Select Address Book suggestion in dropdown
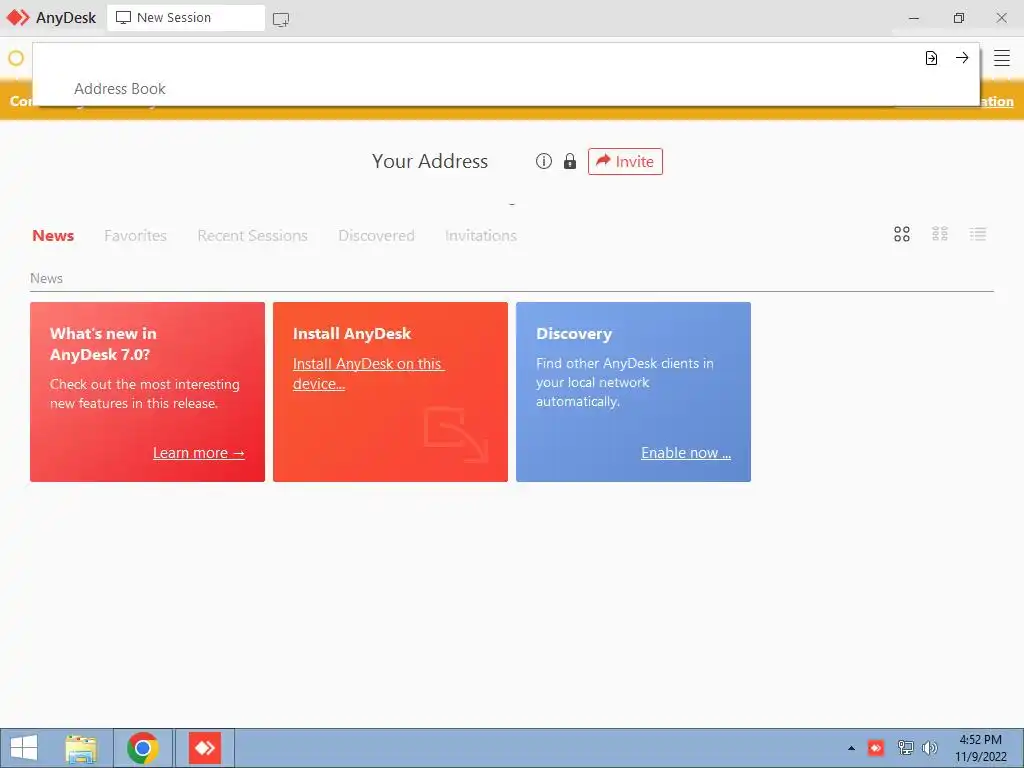The image size is (1024, 768). [x=120, y=89]
